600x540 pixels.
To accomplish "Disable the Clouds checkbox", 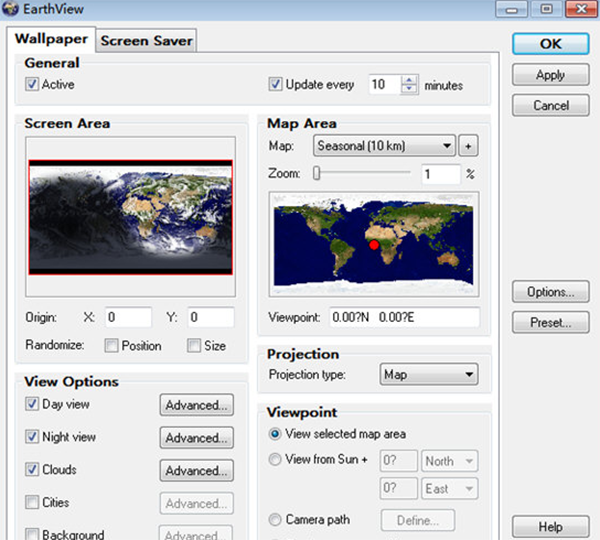I will [33, 470].
